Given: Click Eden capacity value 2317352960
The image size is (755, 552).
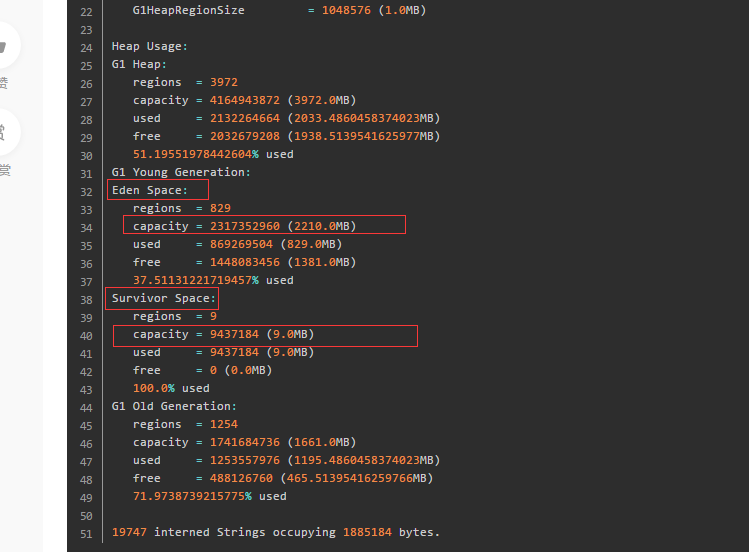Looking at the screenshot, I should 245,226.
